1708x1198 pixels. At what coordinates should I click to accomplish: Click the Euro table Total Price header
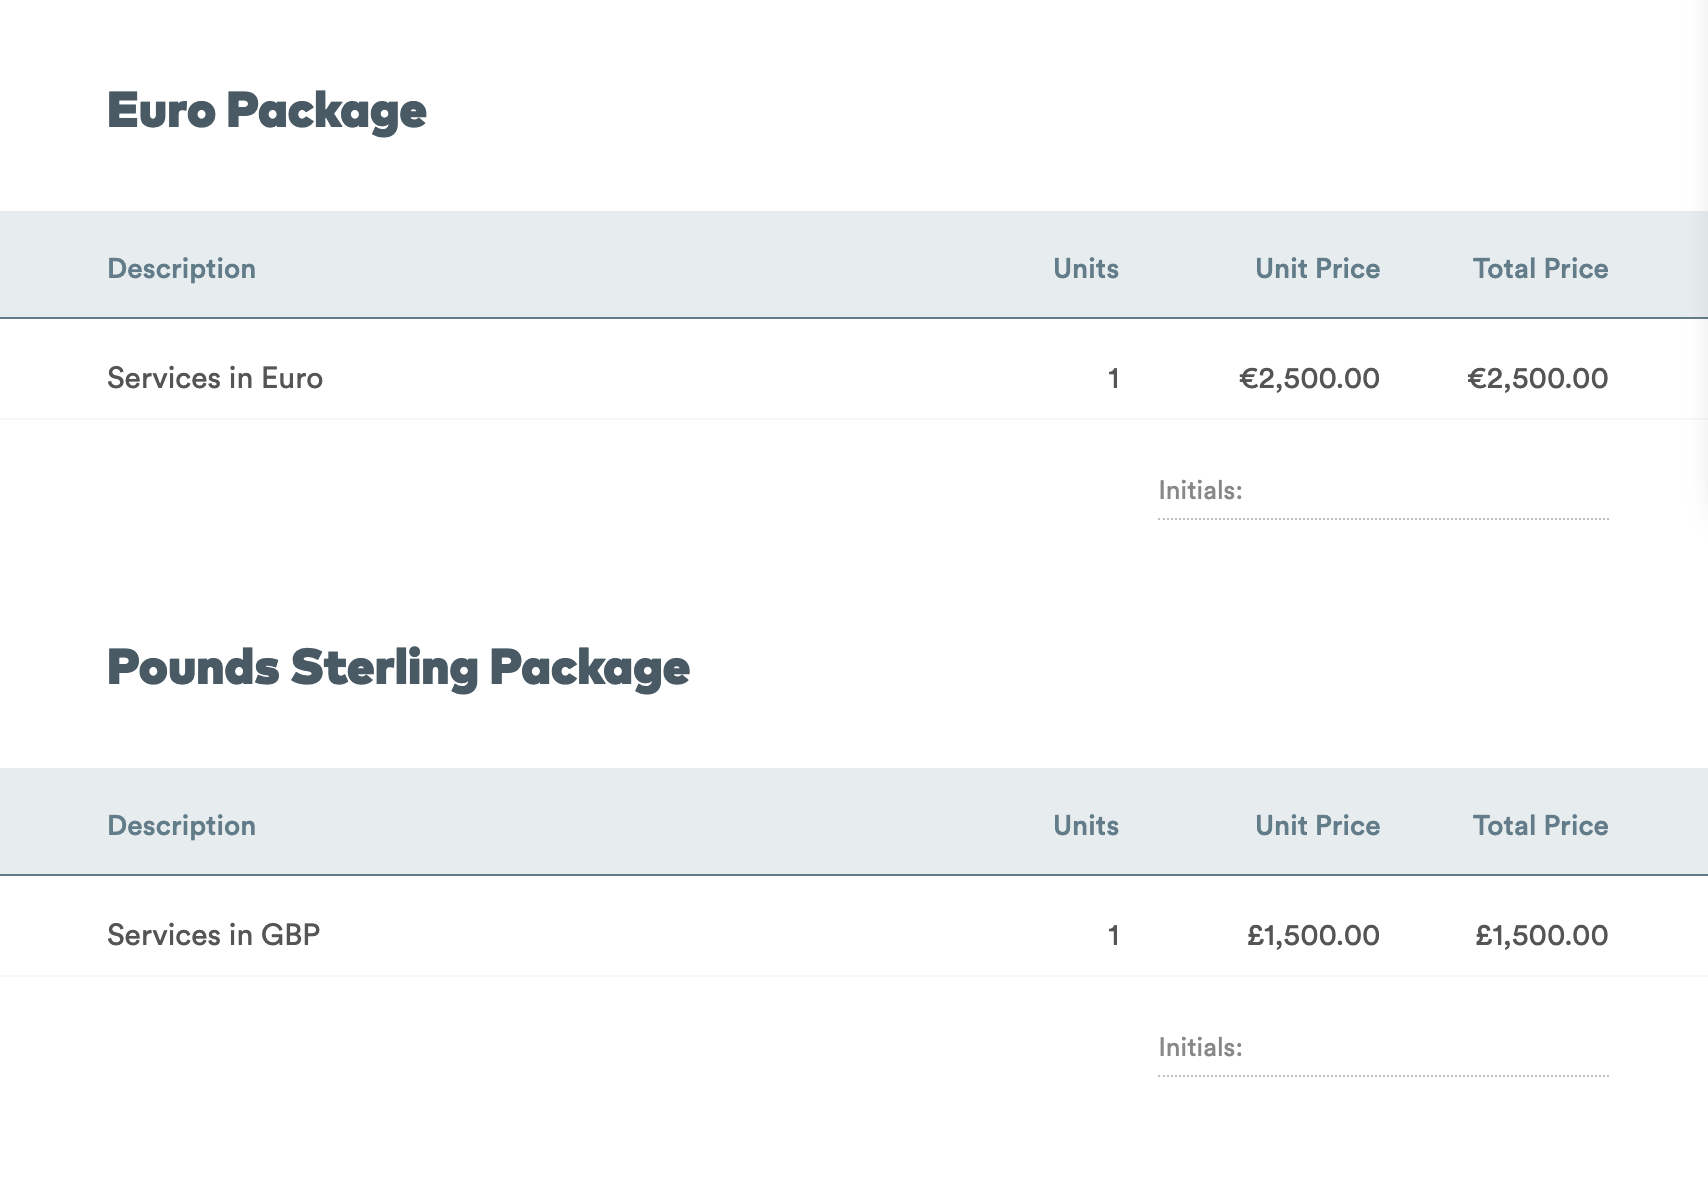[1541, 269]
